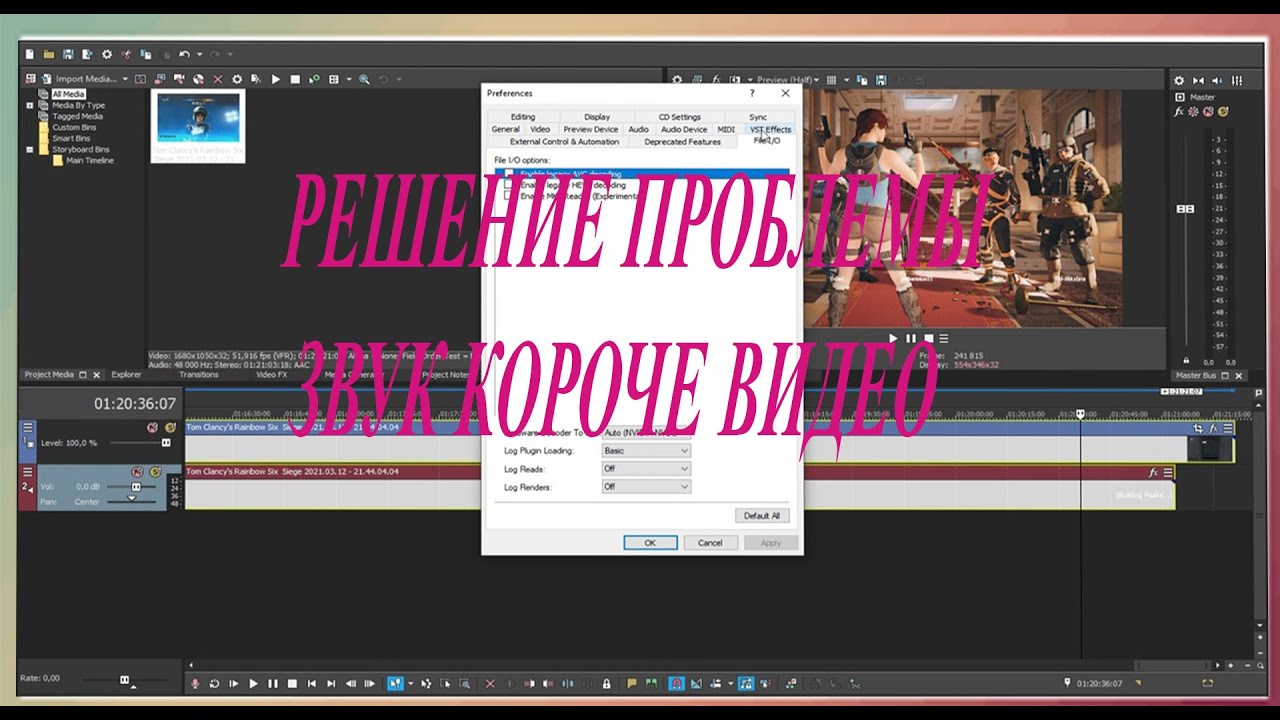Pause the video preview below the monitor
This screenshot has width=1280, height=720.
(911, 339)
